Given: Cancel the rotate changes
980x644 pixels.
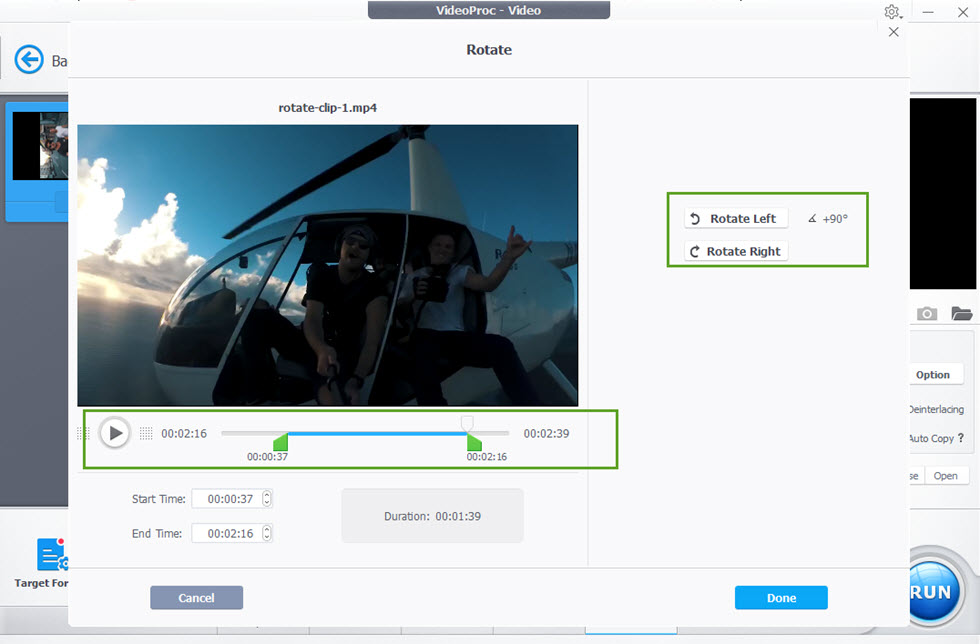Looking at the screenshot, I should tap(196, 598).
